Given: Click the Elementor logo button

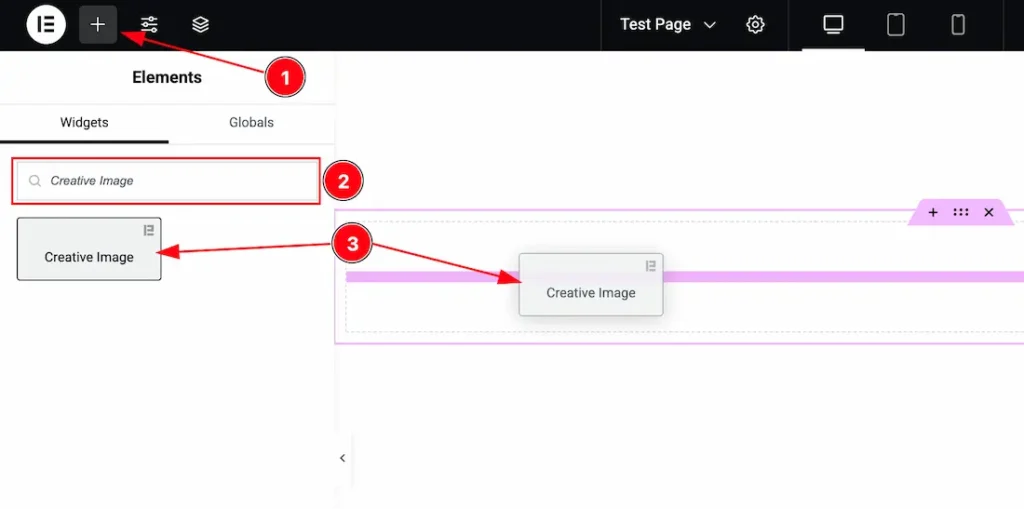Looking at the screenshot, I should pyautogui.click(x=46, y=25).
